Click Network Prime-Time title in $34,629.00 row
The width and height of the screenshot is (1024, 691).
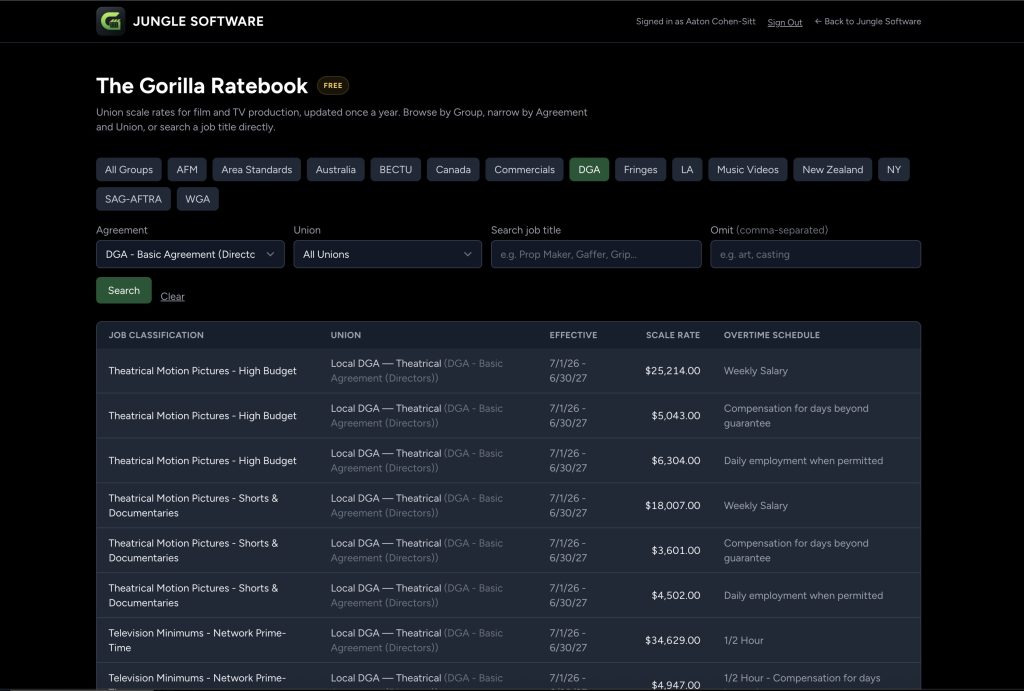coord(197,640)
